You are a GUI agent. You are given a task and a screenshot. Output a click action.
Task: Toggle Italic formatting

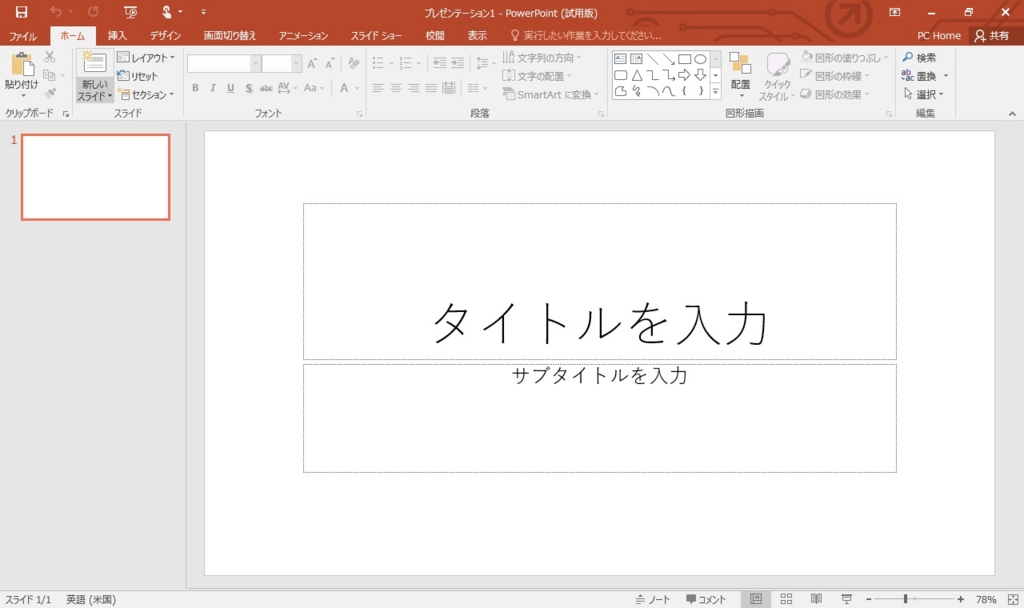213,88
